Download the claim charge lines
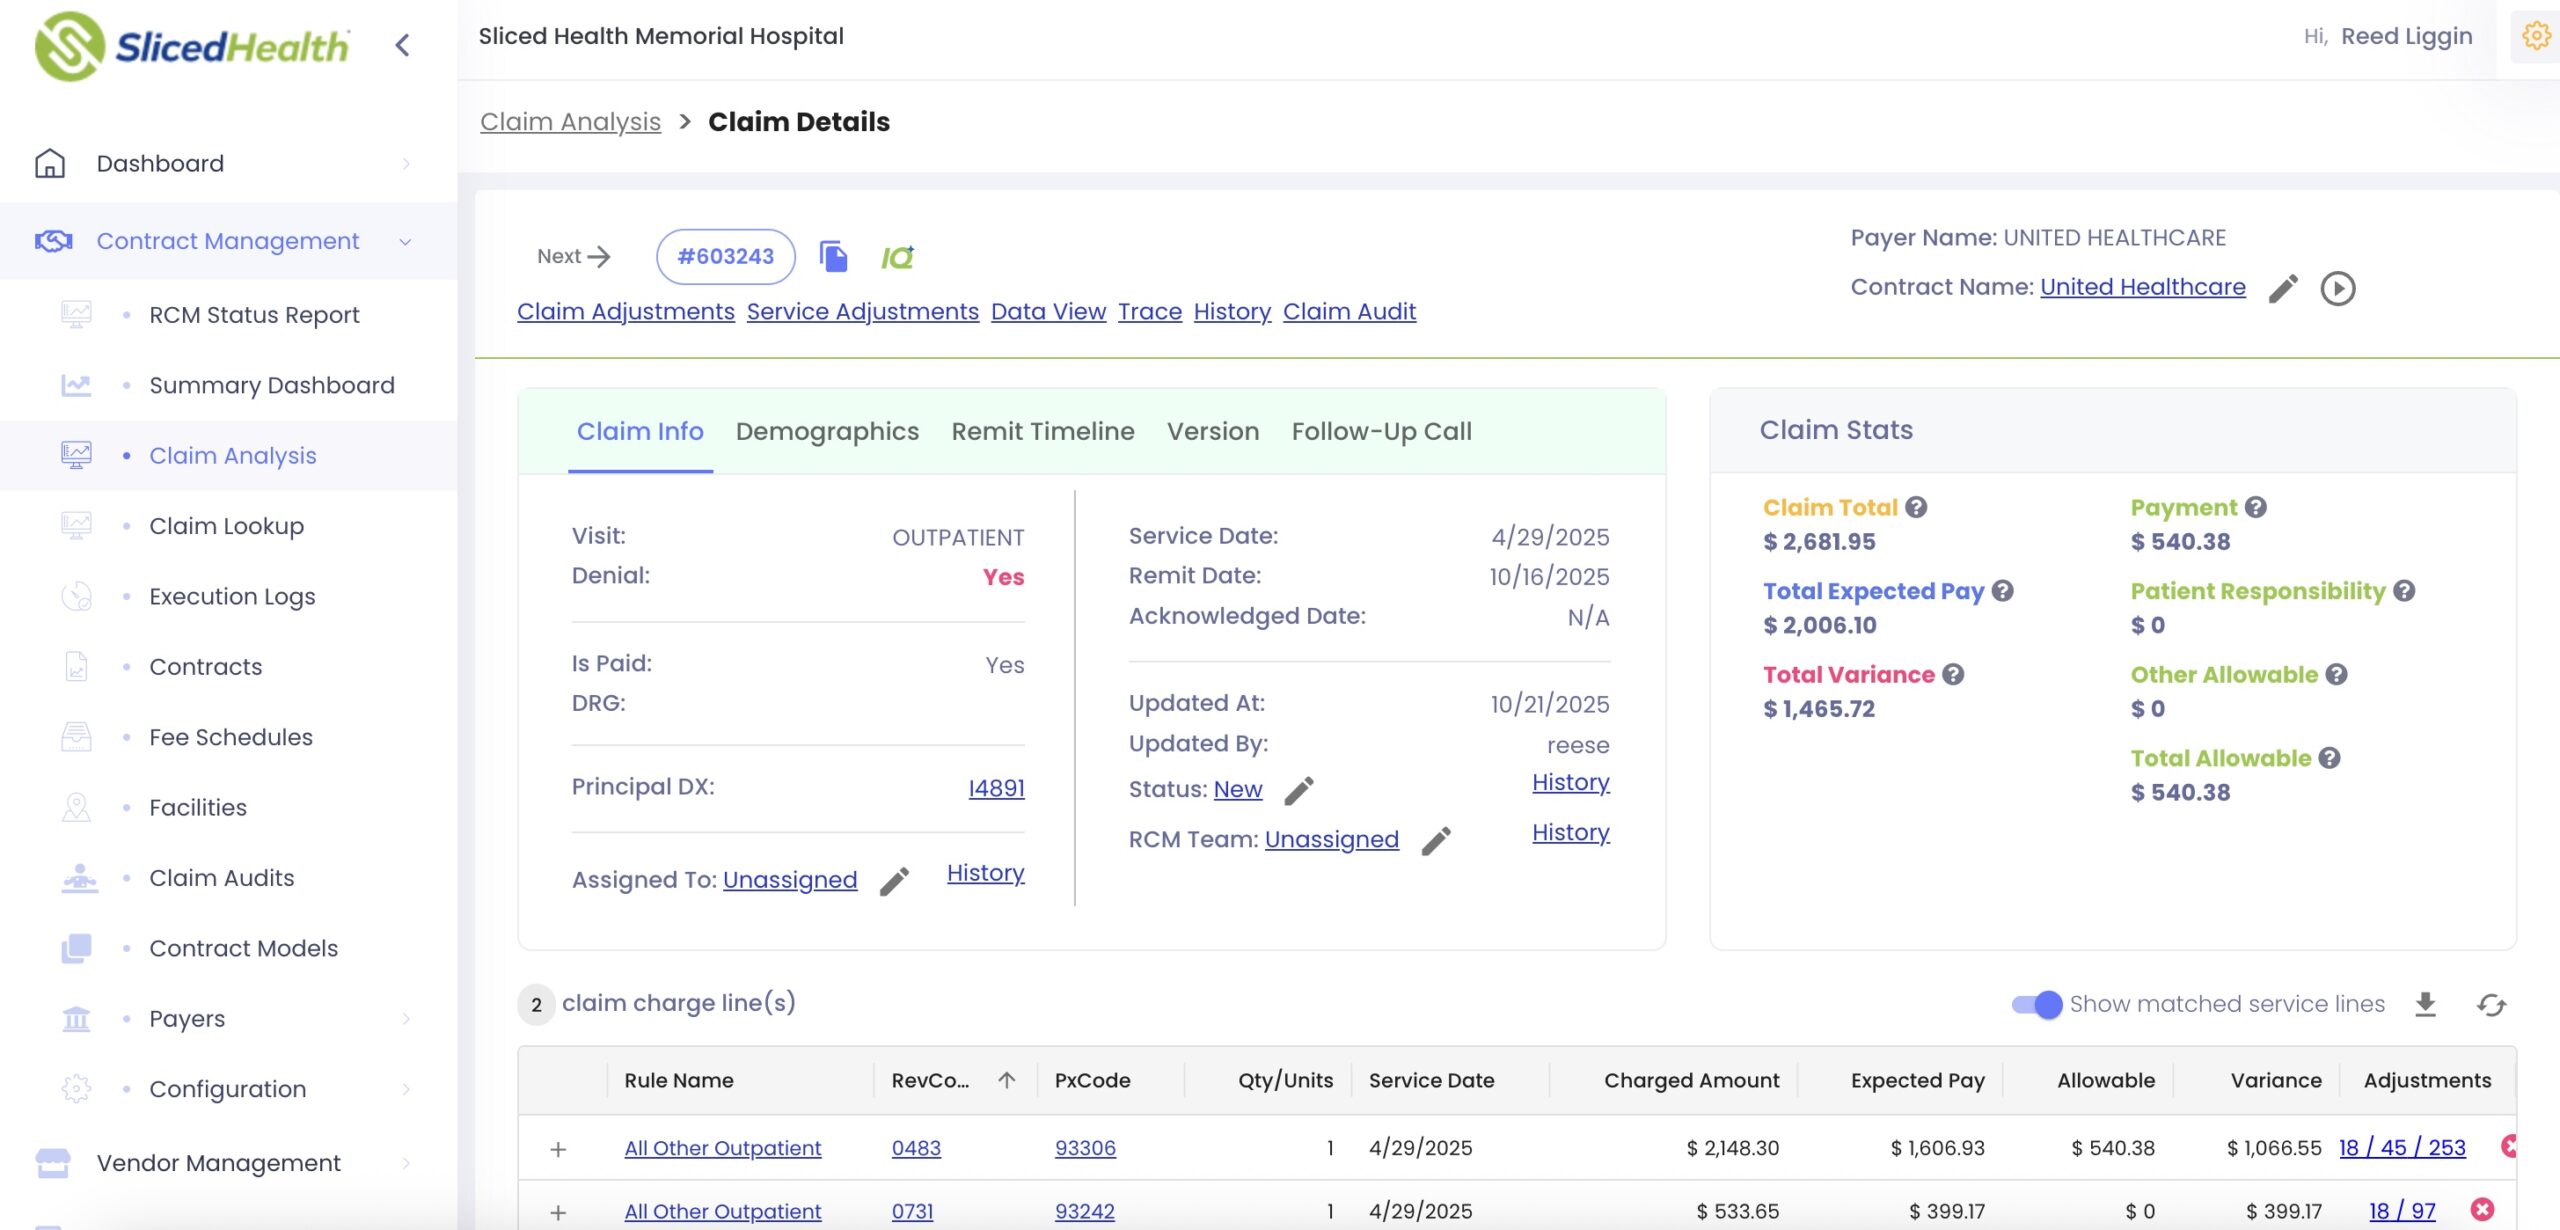2560x1230 pixels. tap(2425, 1004)
